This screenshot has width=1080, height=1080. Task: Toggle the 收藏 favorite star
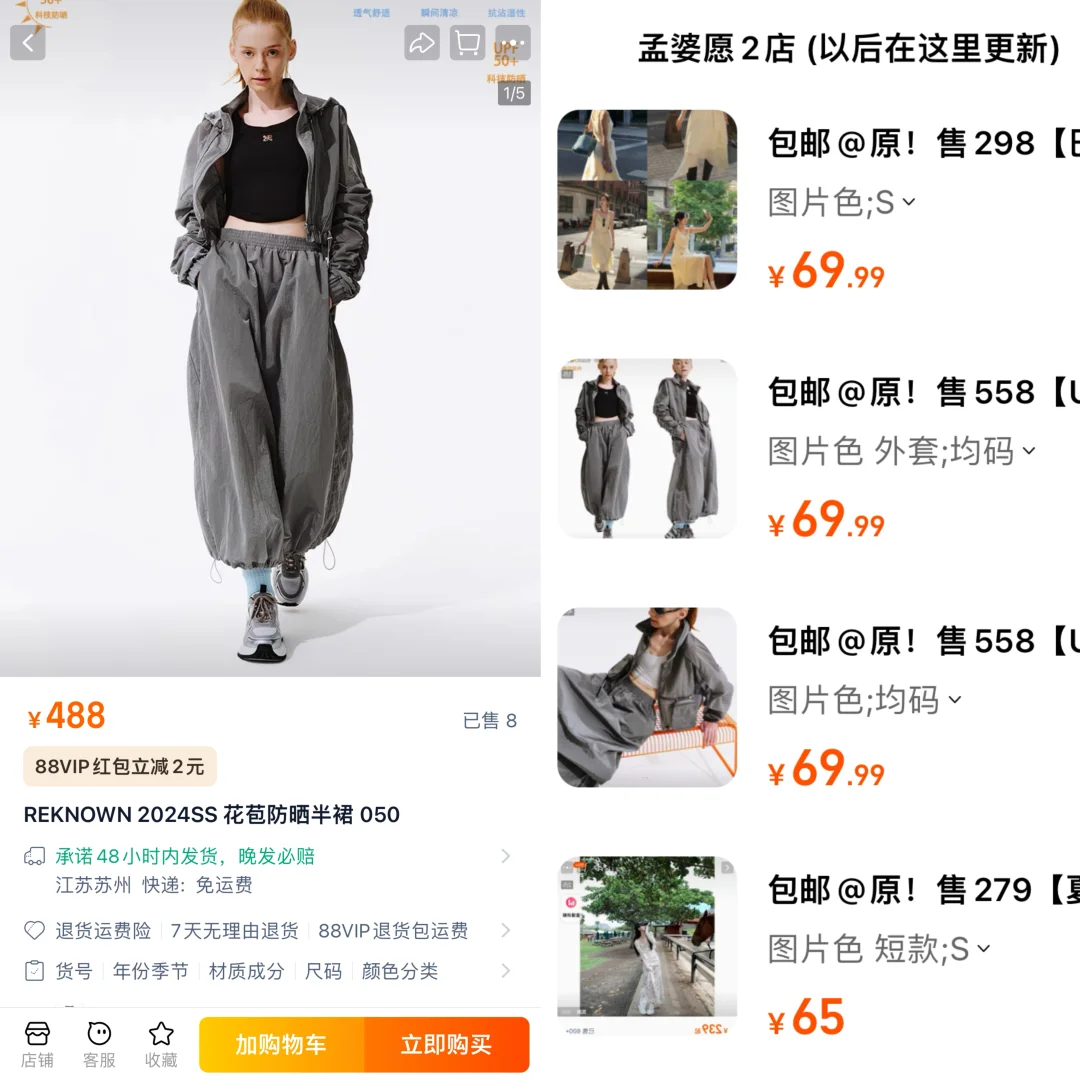161,1045
